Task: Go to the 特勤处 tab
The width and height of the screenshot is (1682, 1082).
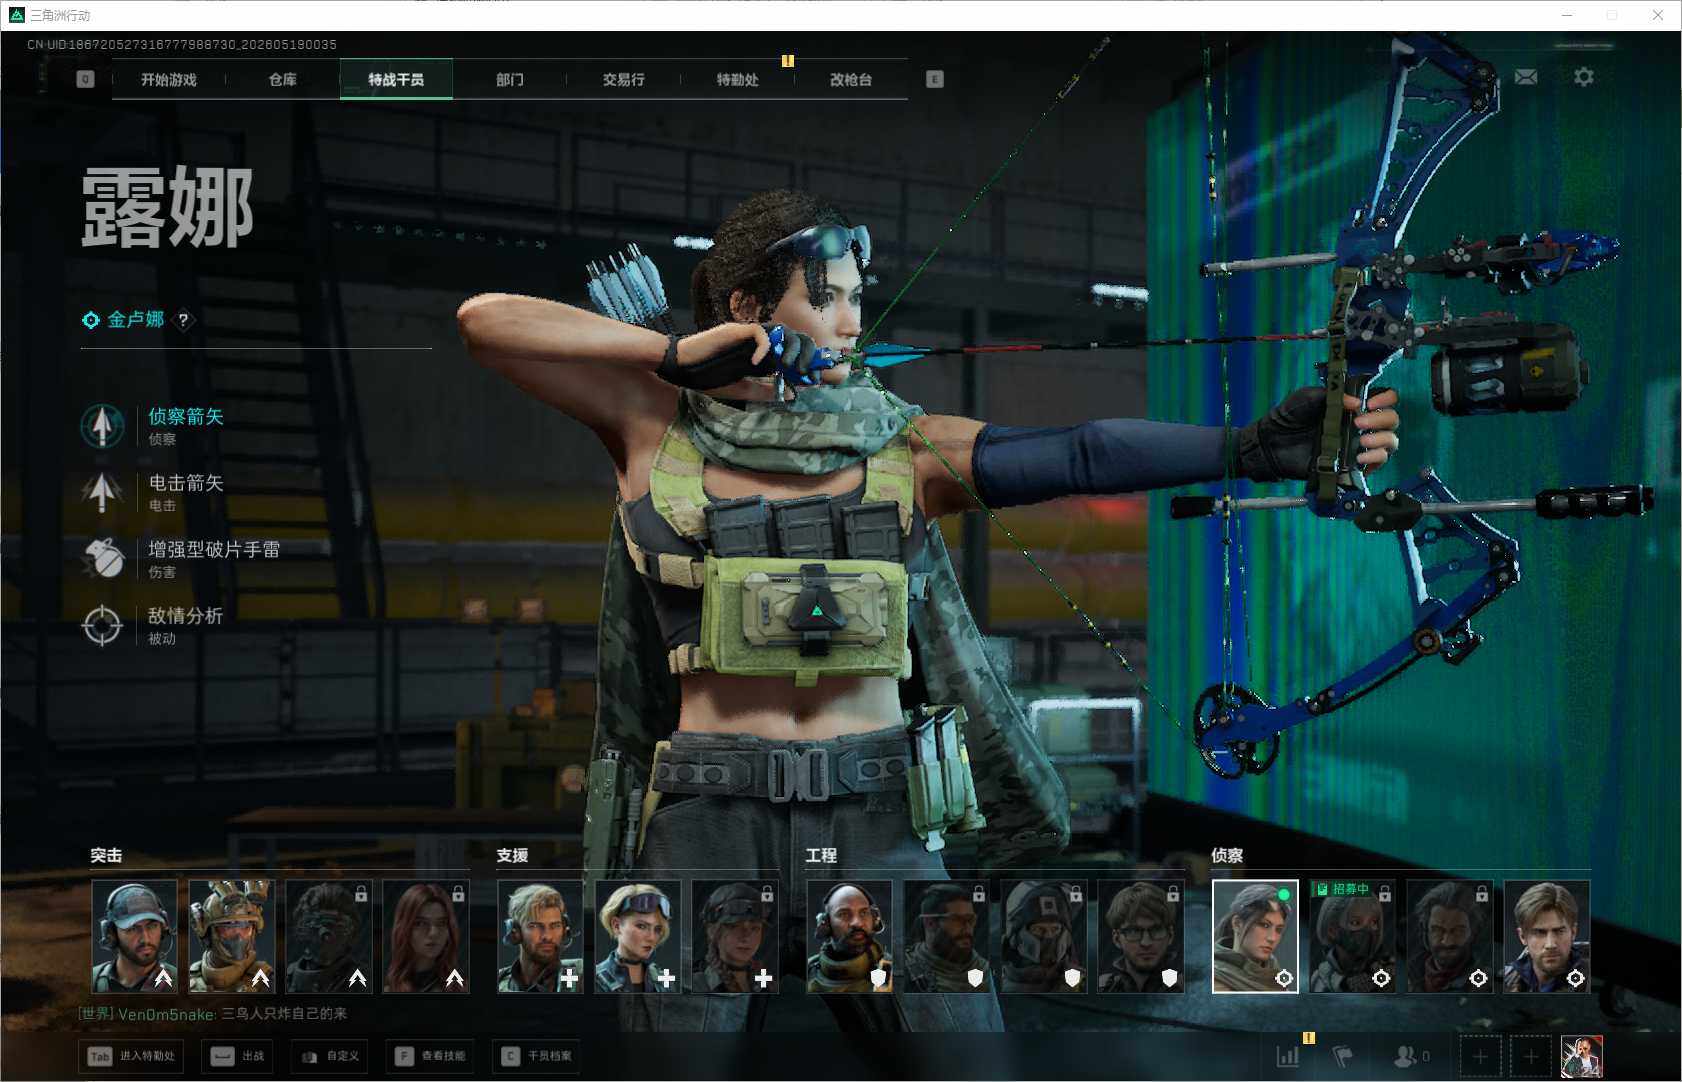Action: pyautogui.click(x=738, y=79)
